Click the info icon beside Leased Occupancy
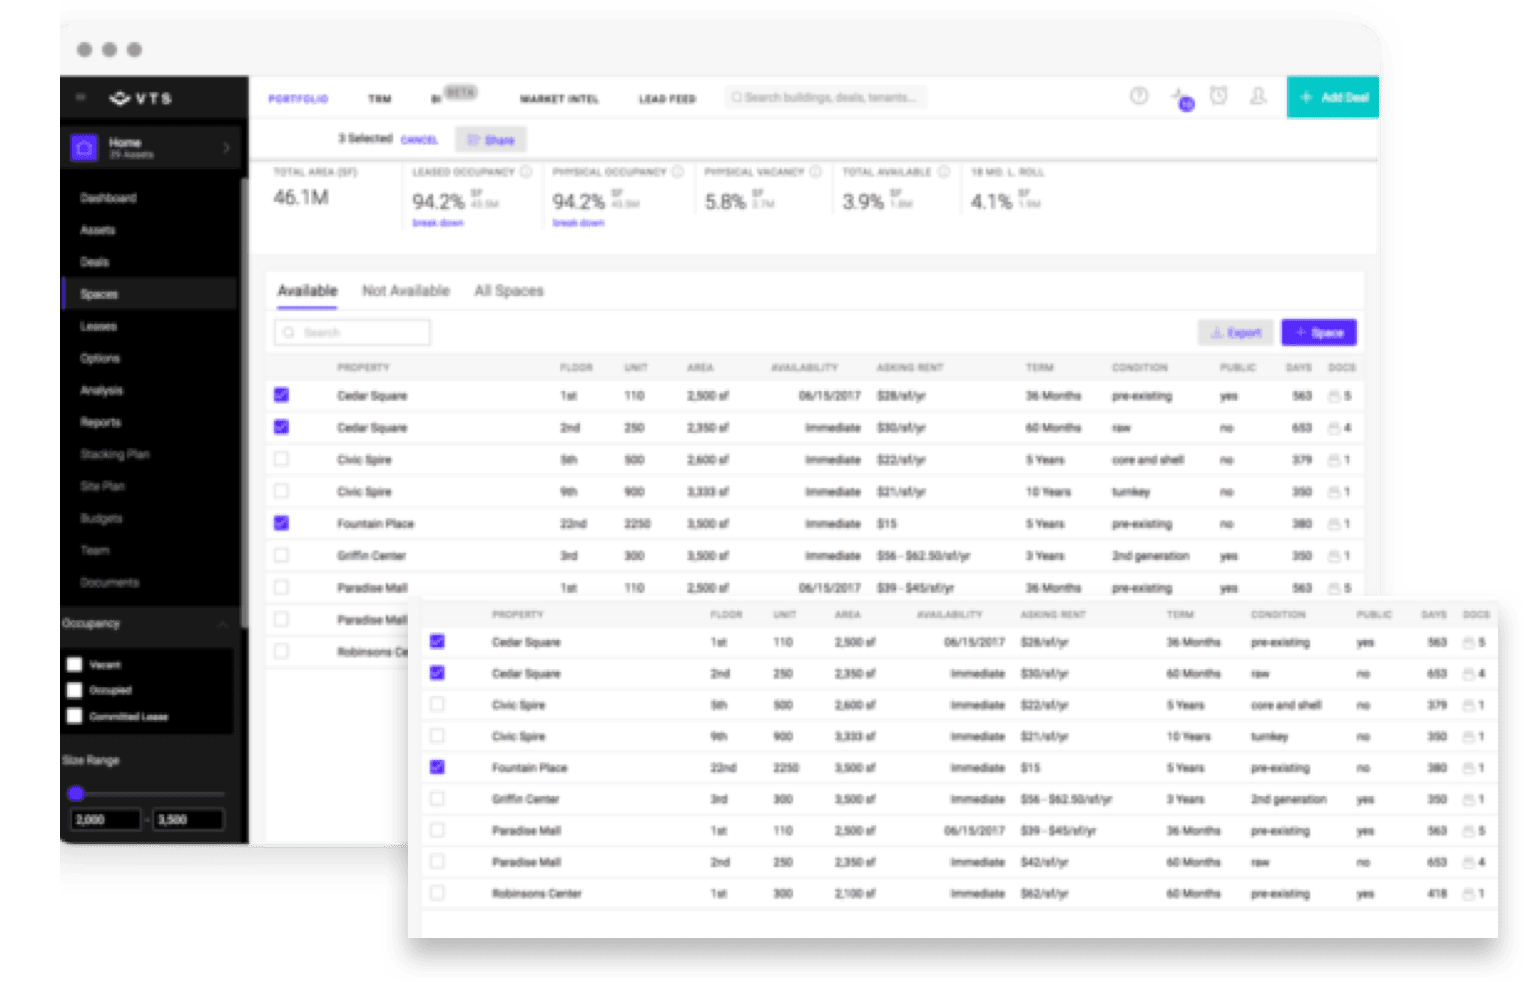 coord(526,172)
